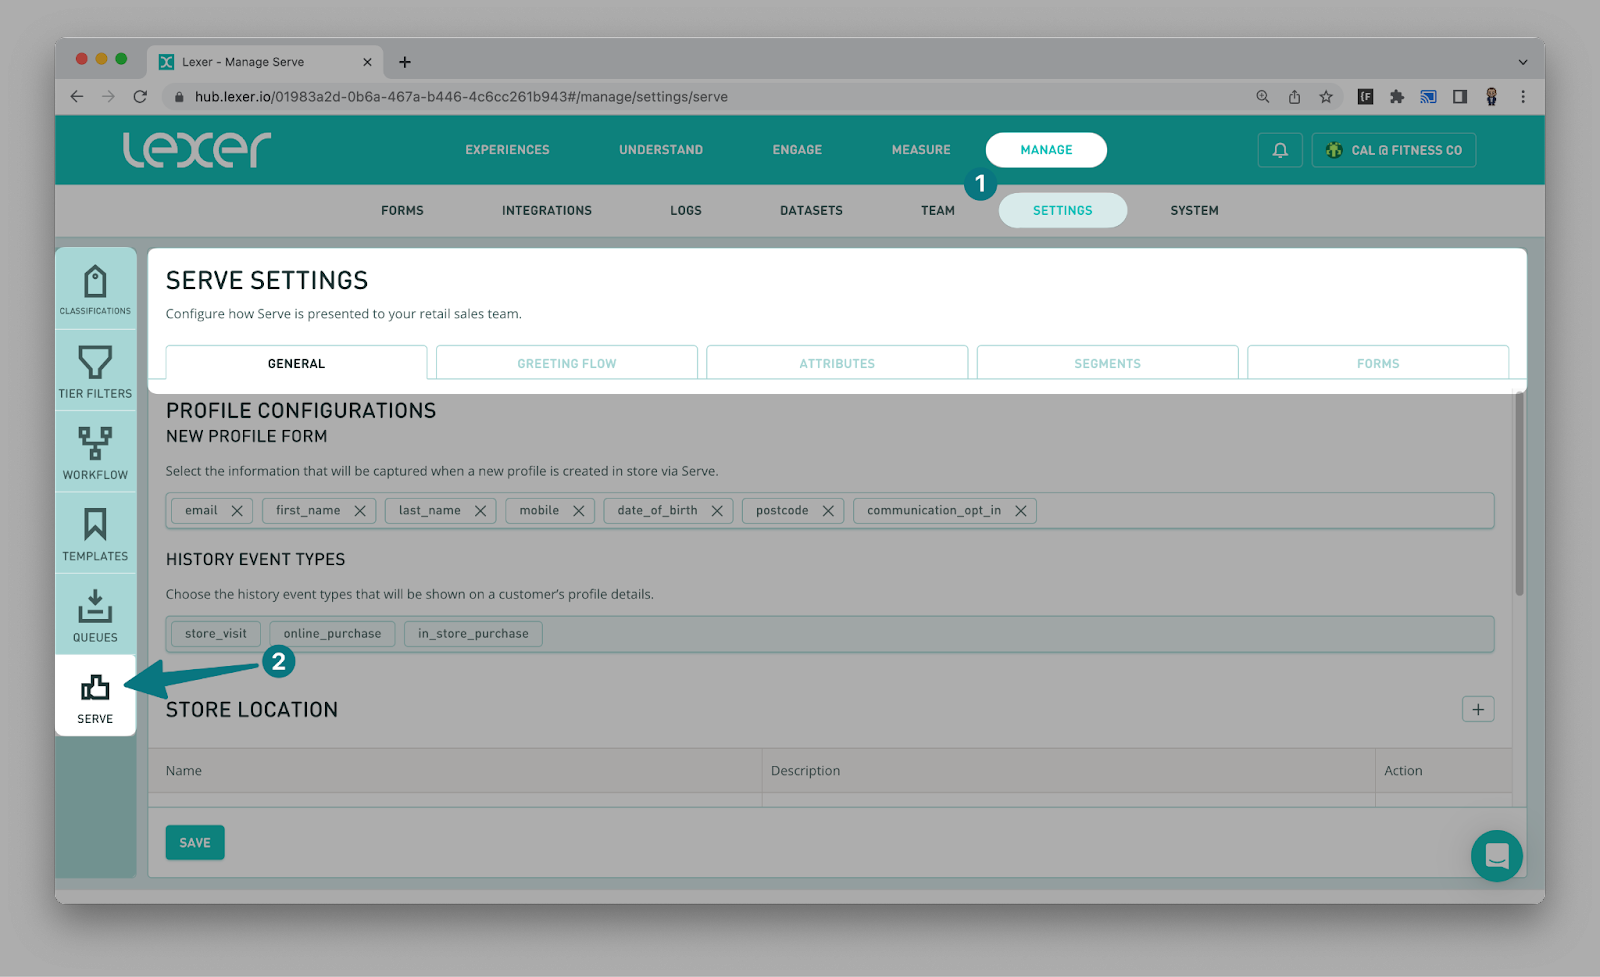Click the Lexer logo

pos(196,149)
